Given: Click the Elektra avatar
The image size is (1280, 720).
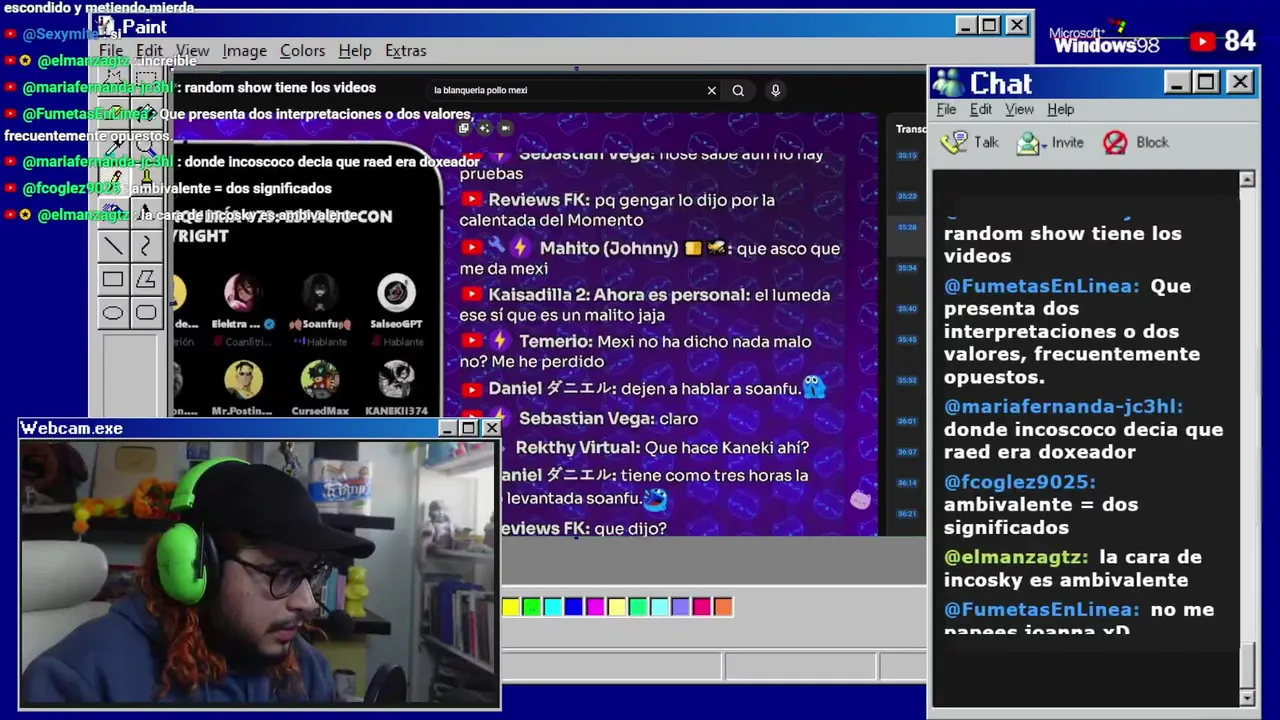Looking at the screenshot, I should [243, 292].
